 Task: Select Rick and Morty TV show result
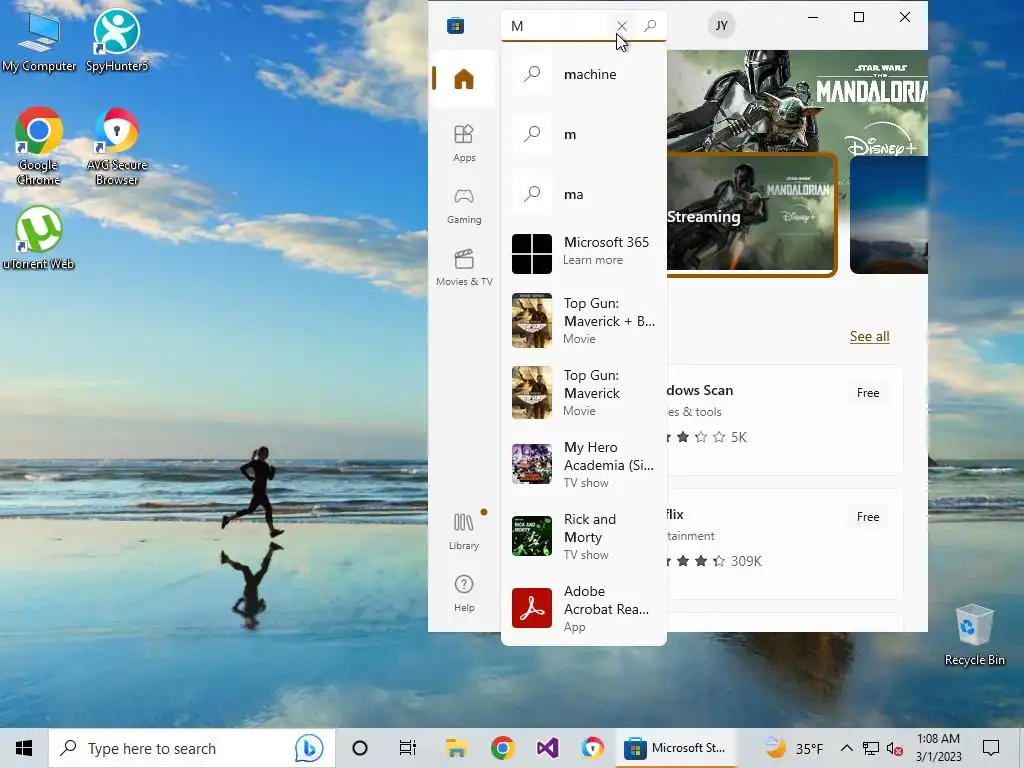tap(584, 536)
